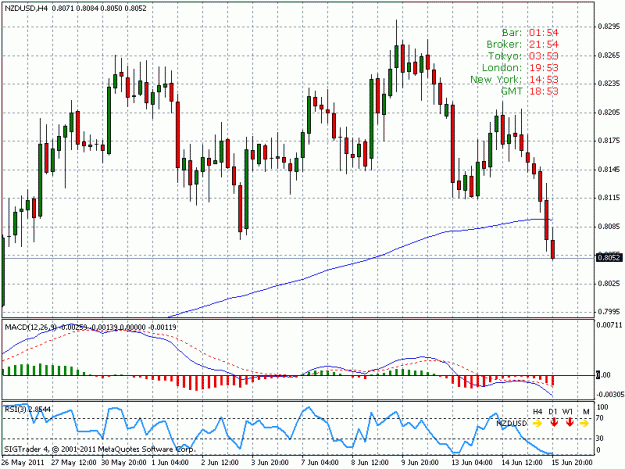Viewport: 625px width, 469px height.
Task: Click the GMT 18:53 clock label
Action: pos(530,91)
